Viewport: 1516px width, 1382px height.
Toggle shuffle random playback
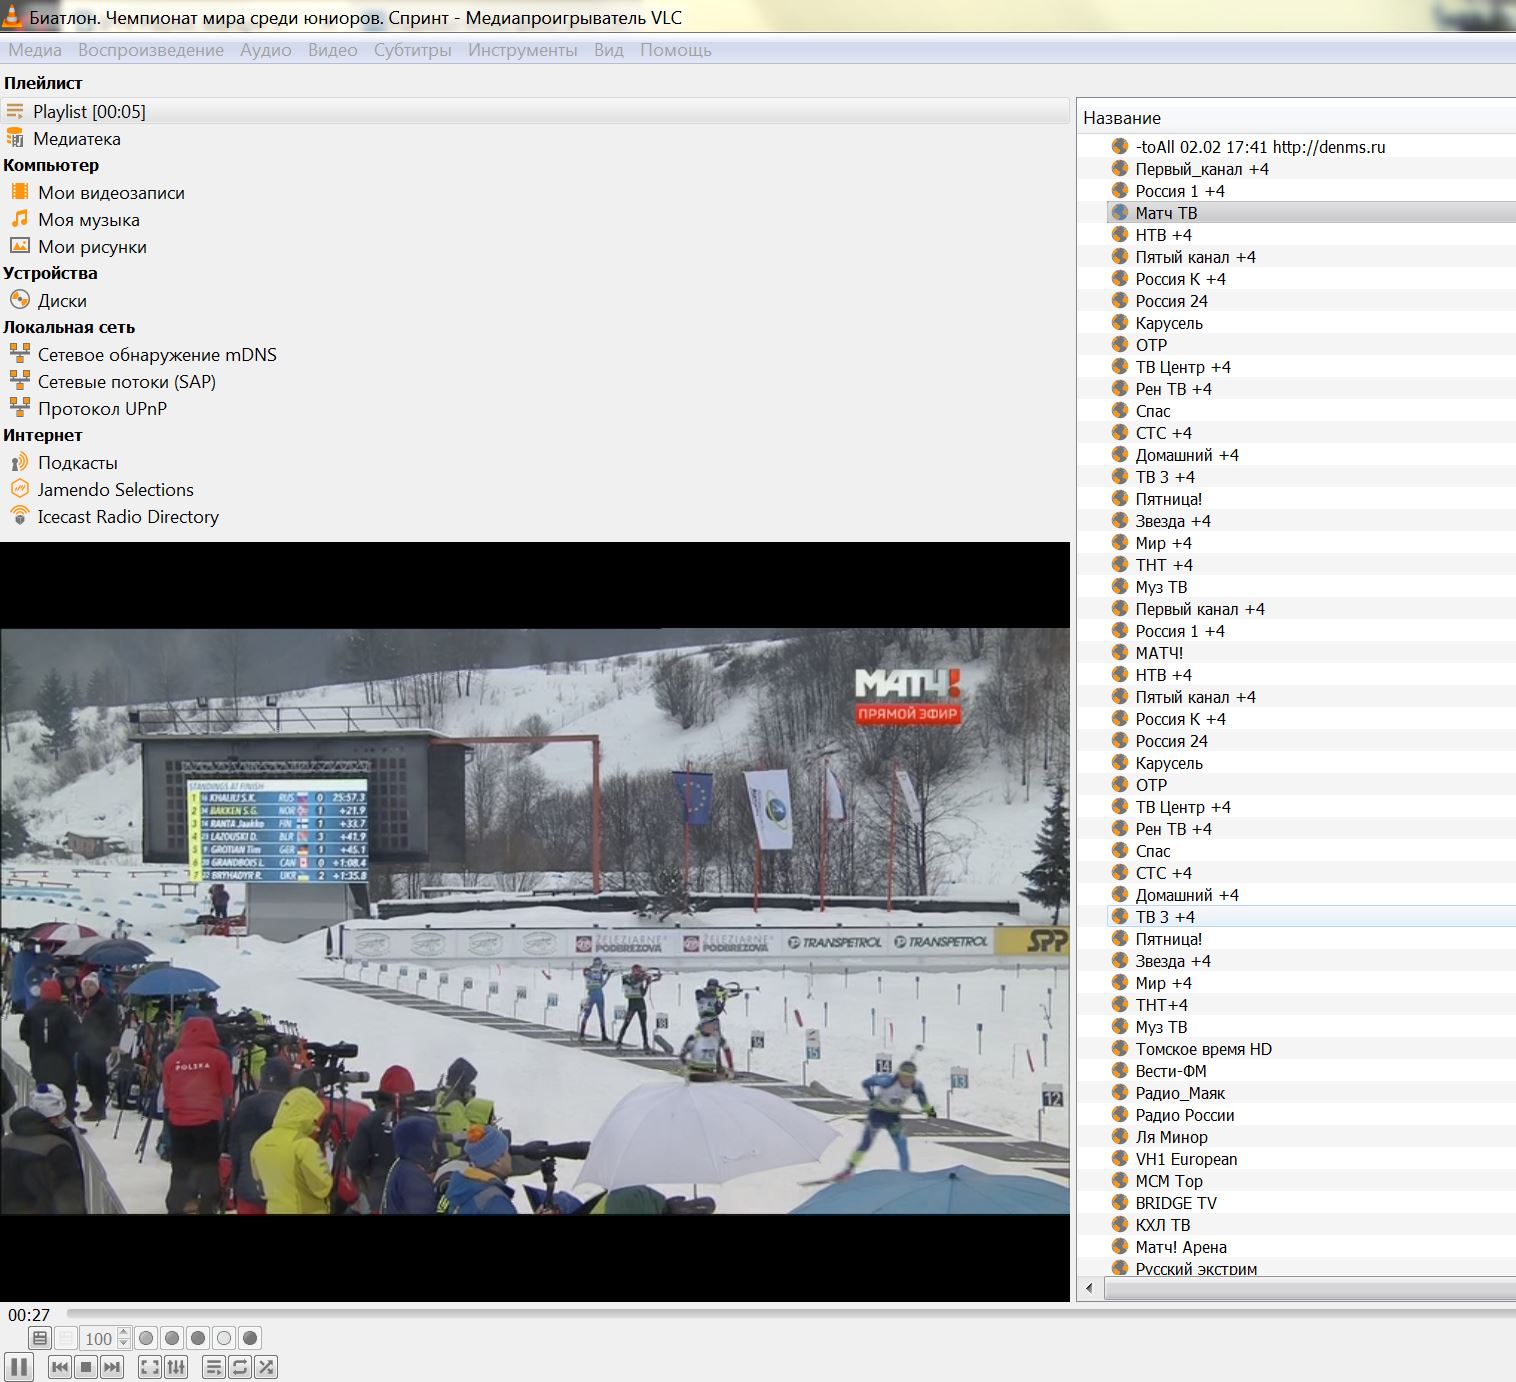(266, 1367)
